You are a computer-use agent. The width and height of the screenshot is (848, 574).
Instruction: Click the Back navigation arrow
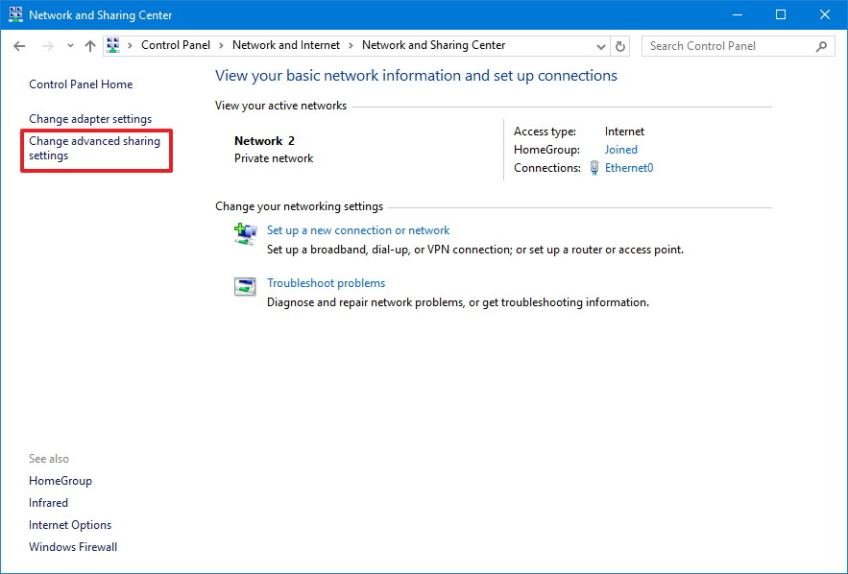pyautogui.click(x=19, y=46)
